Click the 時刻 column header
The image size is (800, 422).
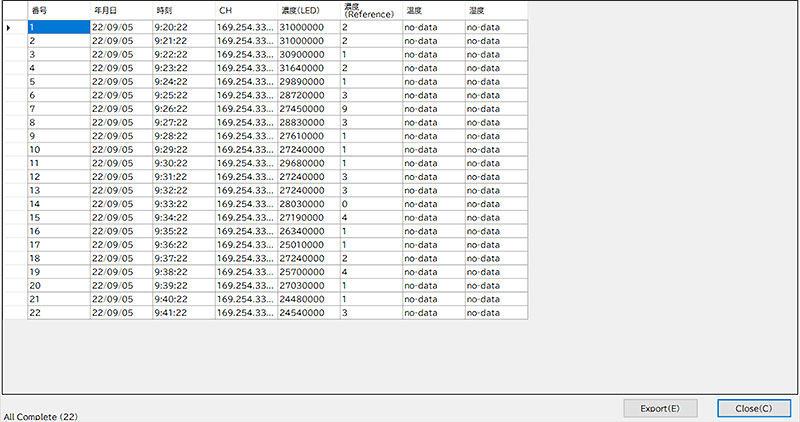coord(183,10)
